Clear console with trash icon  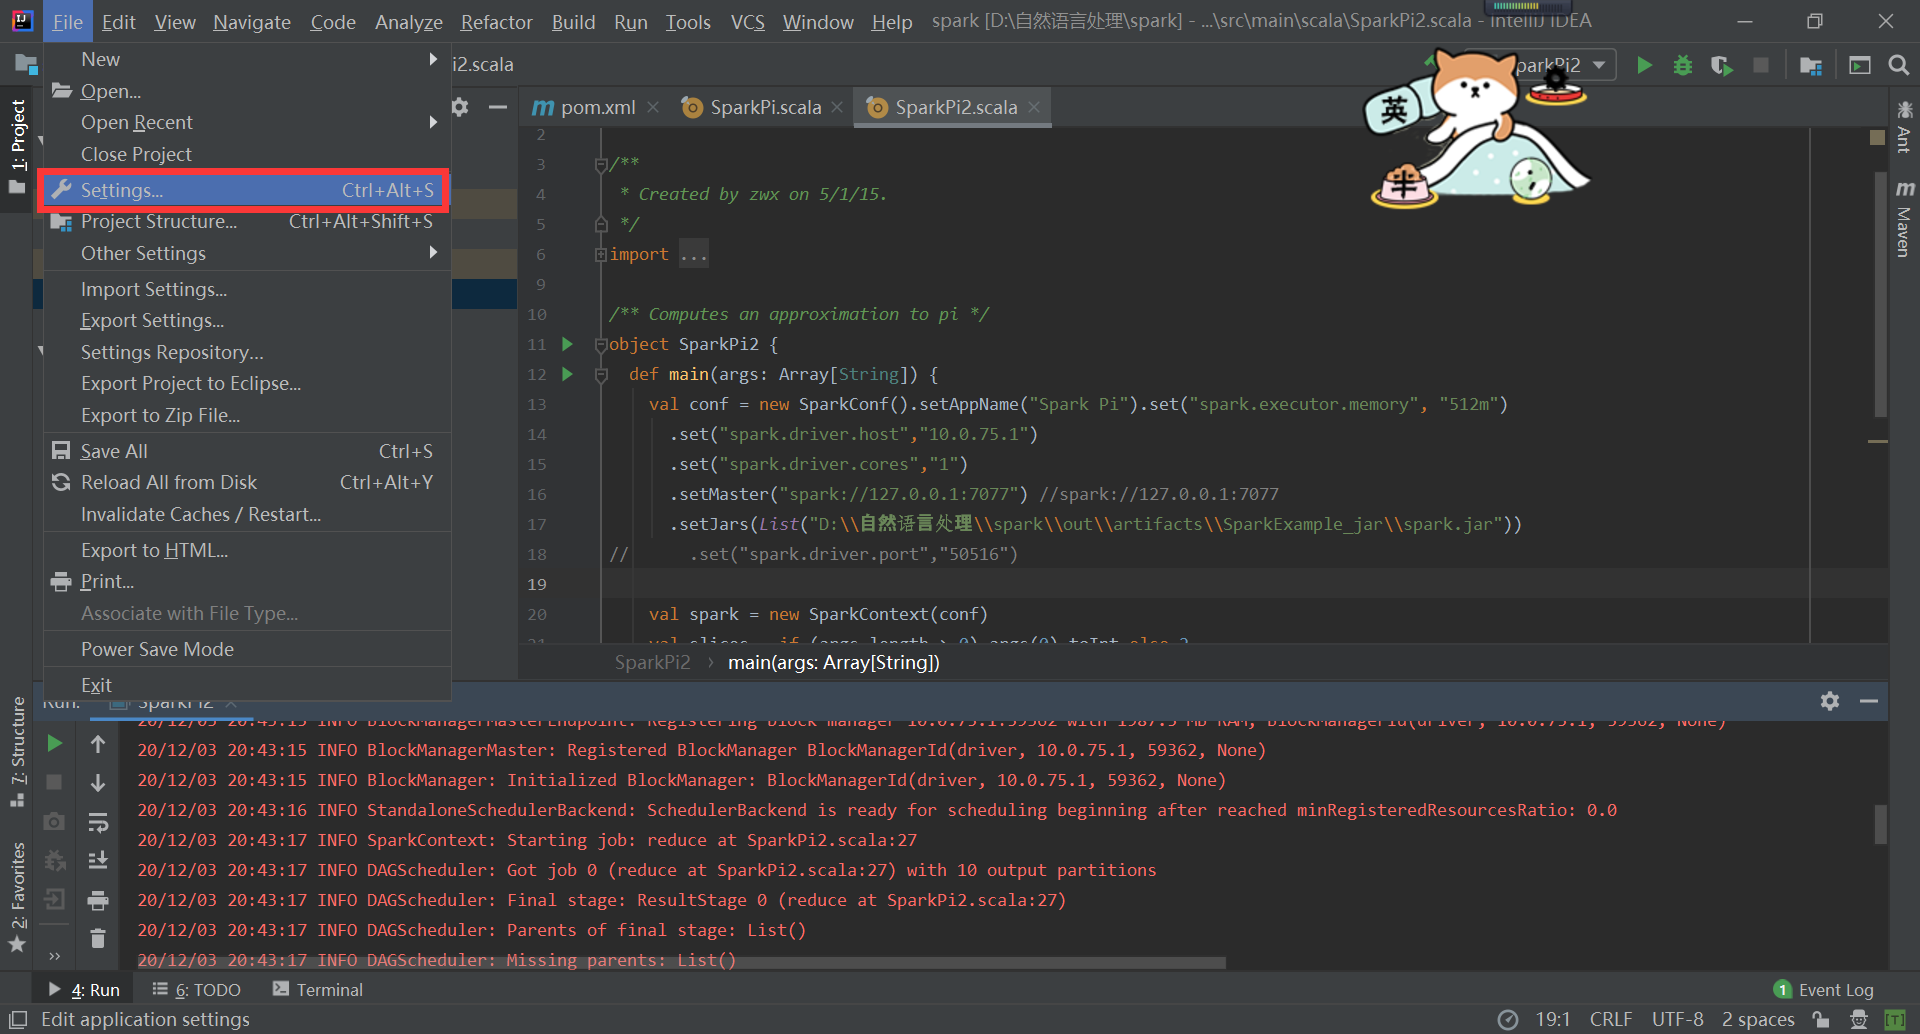point(98,938)
